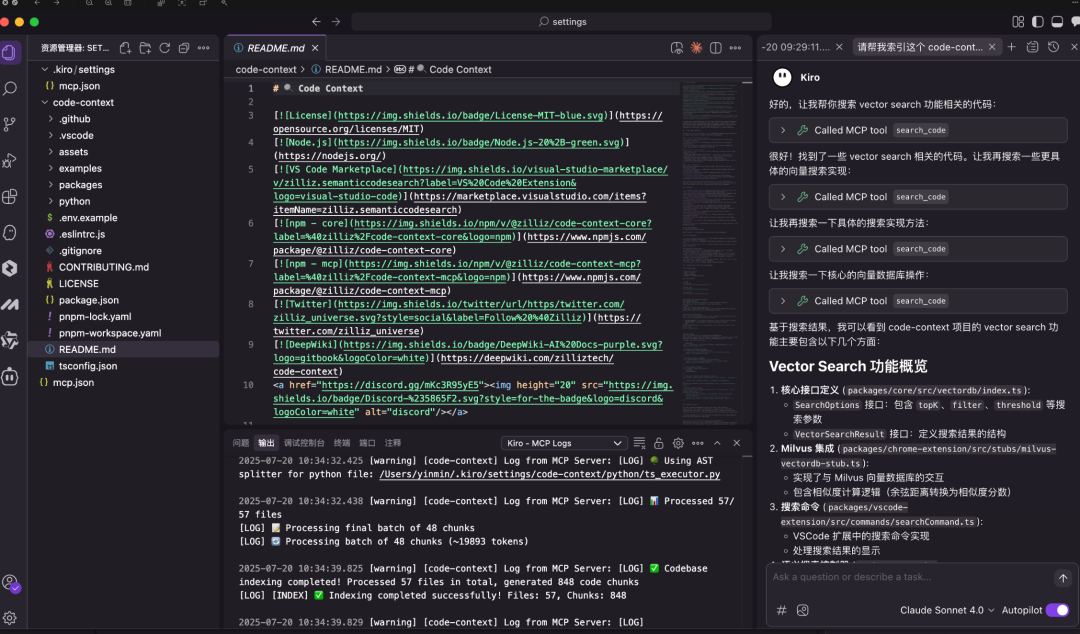This screenshot has height=634, width=1080.
Task: Expand the last Called MCP tool entry
Action: click(918, 301)
